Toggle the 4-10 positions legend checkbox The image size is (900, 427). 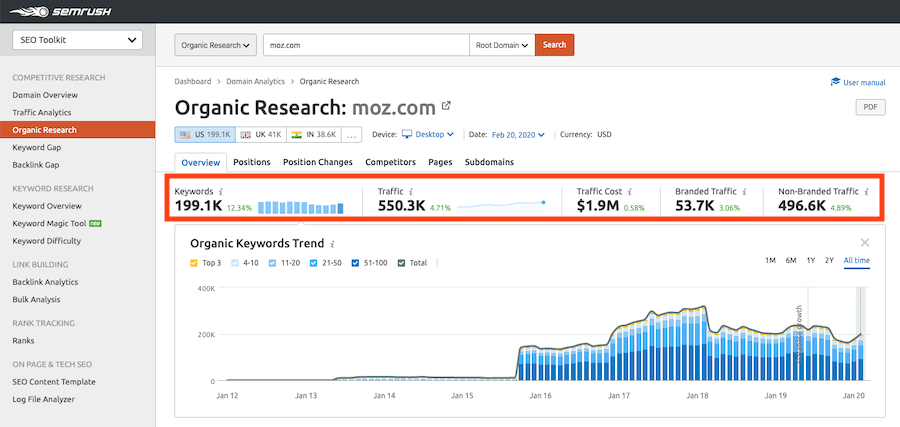click(236, 263)
